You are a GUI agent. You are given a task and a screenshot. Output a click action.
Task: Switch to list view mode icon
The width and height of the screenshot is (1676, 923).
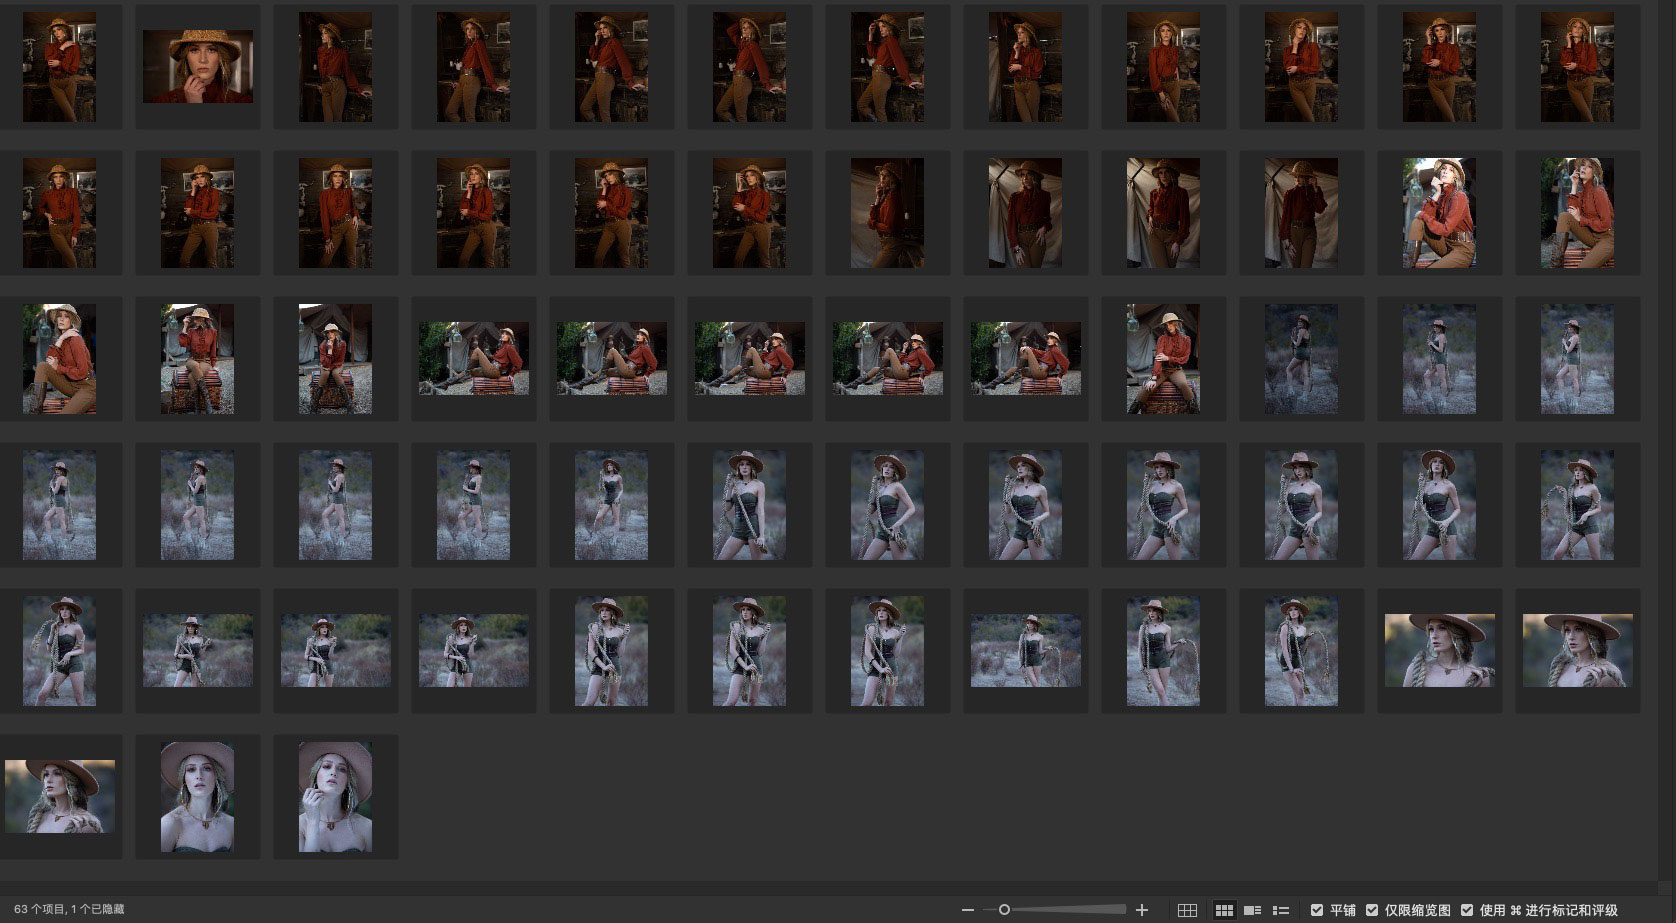1280,910
